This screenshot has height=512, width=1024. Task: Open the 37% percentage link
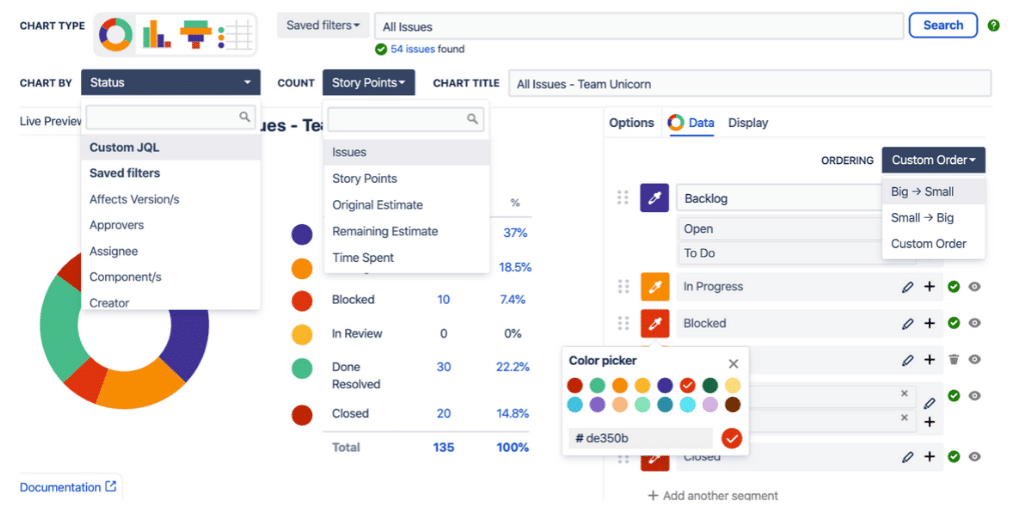click(515, 233)
